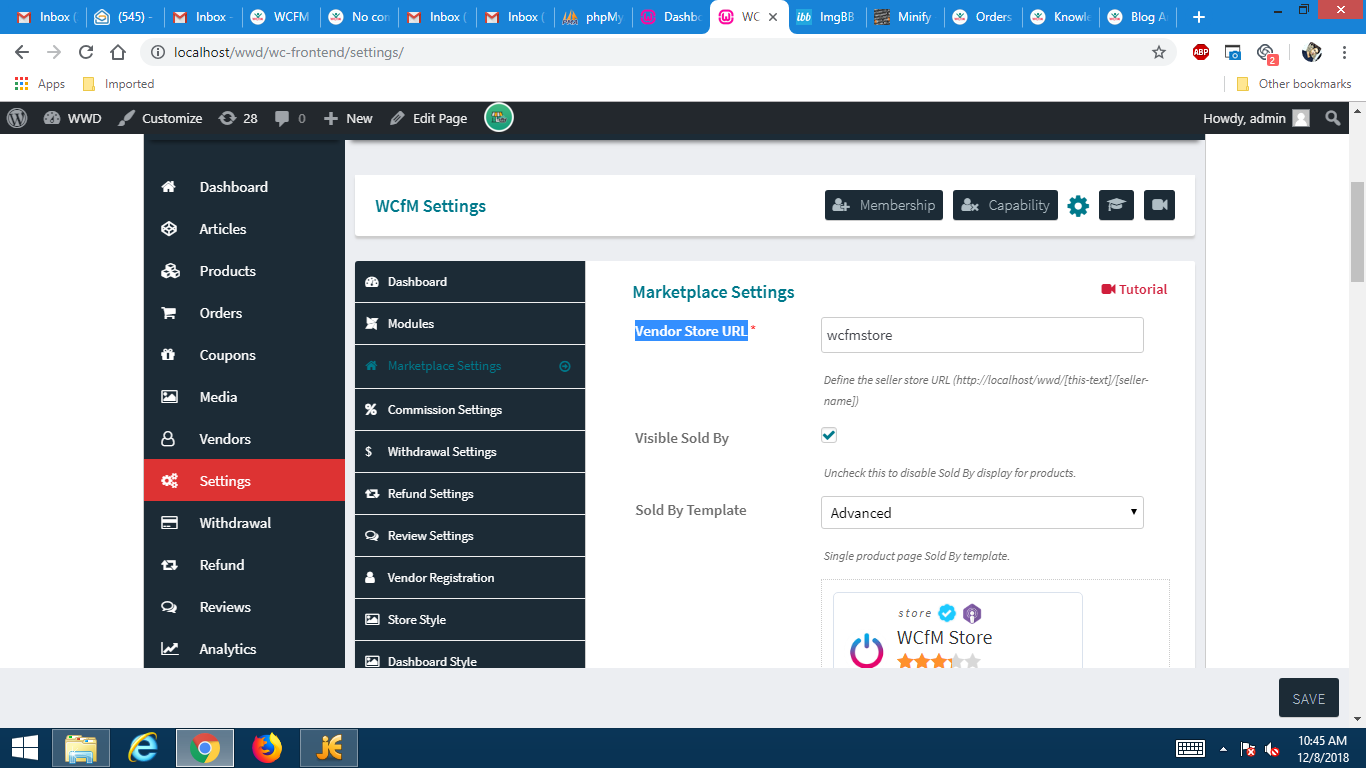View the 28 pending updates
1366x768 pixels.
click(x=238, y=118)
